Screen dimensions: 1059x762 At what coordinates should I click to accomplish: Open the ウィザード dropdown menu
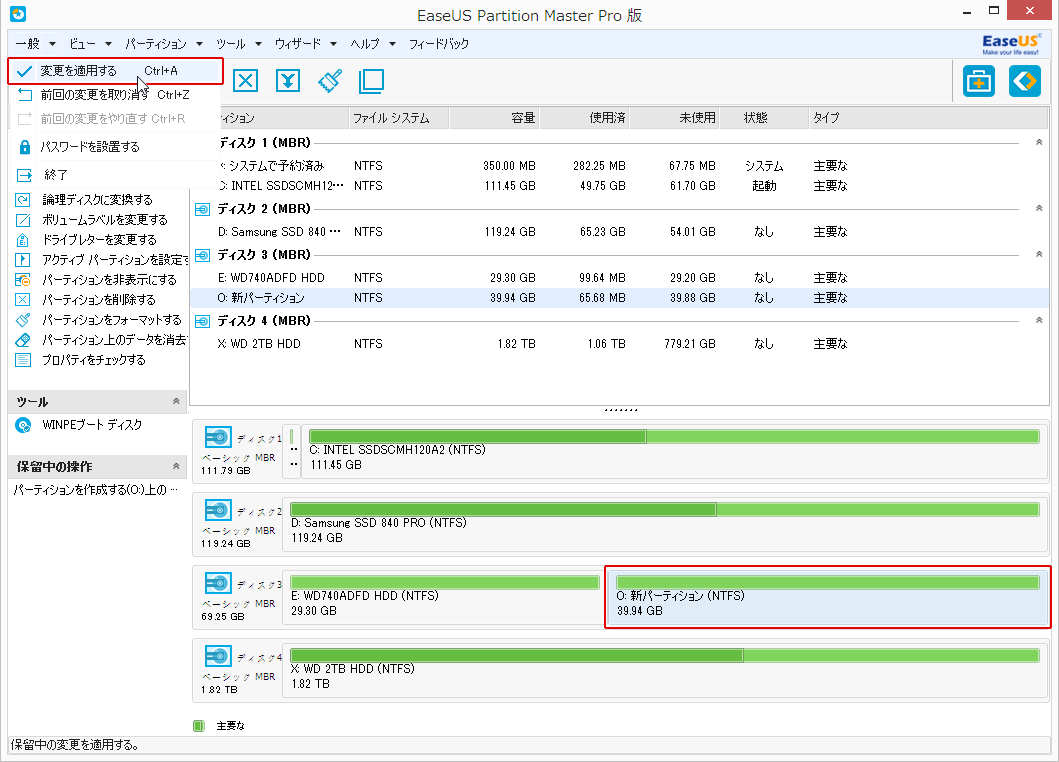(x=305, y=44)
